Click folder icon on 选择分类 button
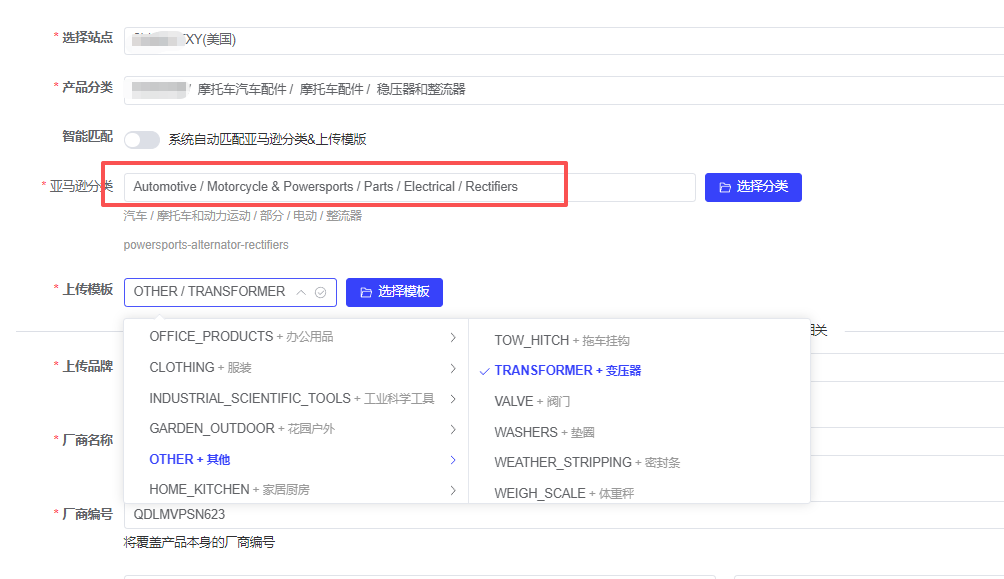 (725, 187)
